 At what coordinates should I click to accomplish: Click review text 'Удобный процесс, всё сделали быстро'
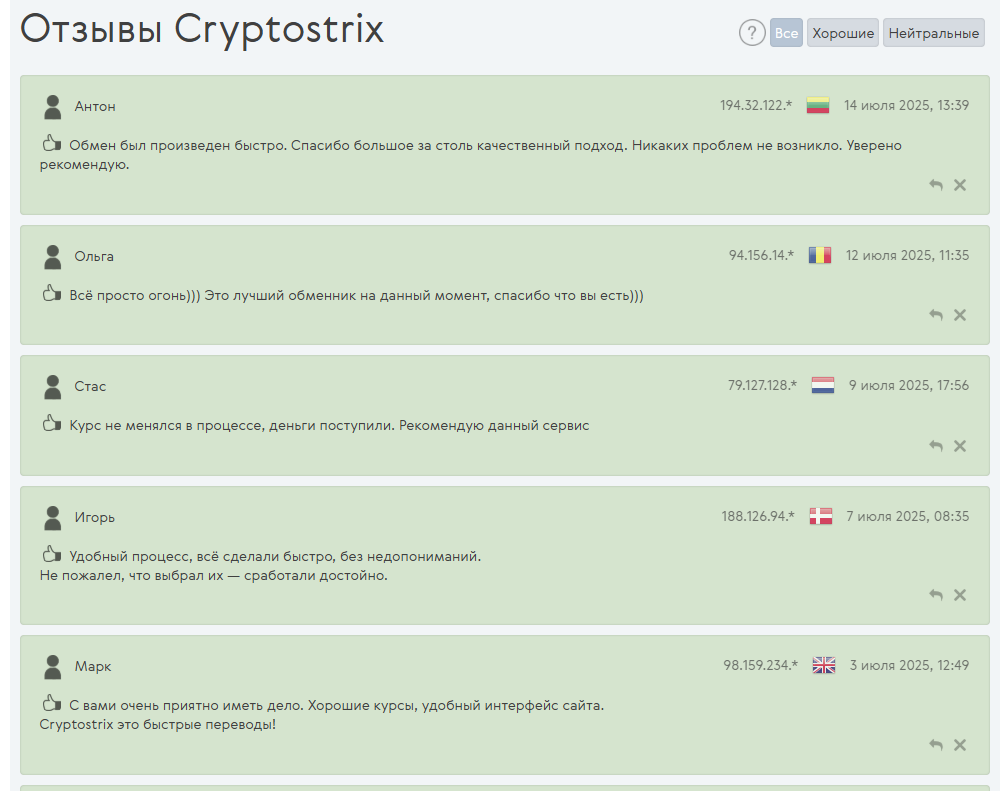point(275,556)
